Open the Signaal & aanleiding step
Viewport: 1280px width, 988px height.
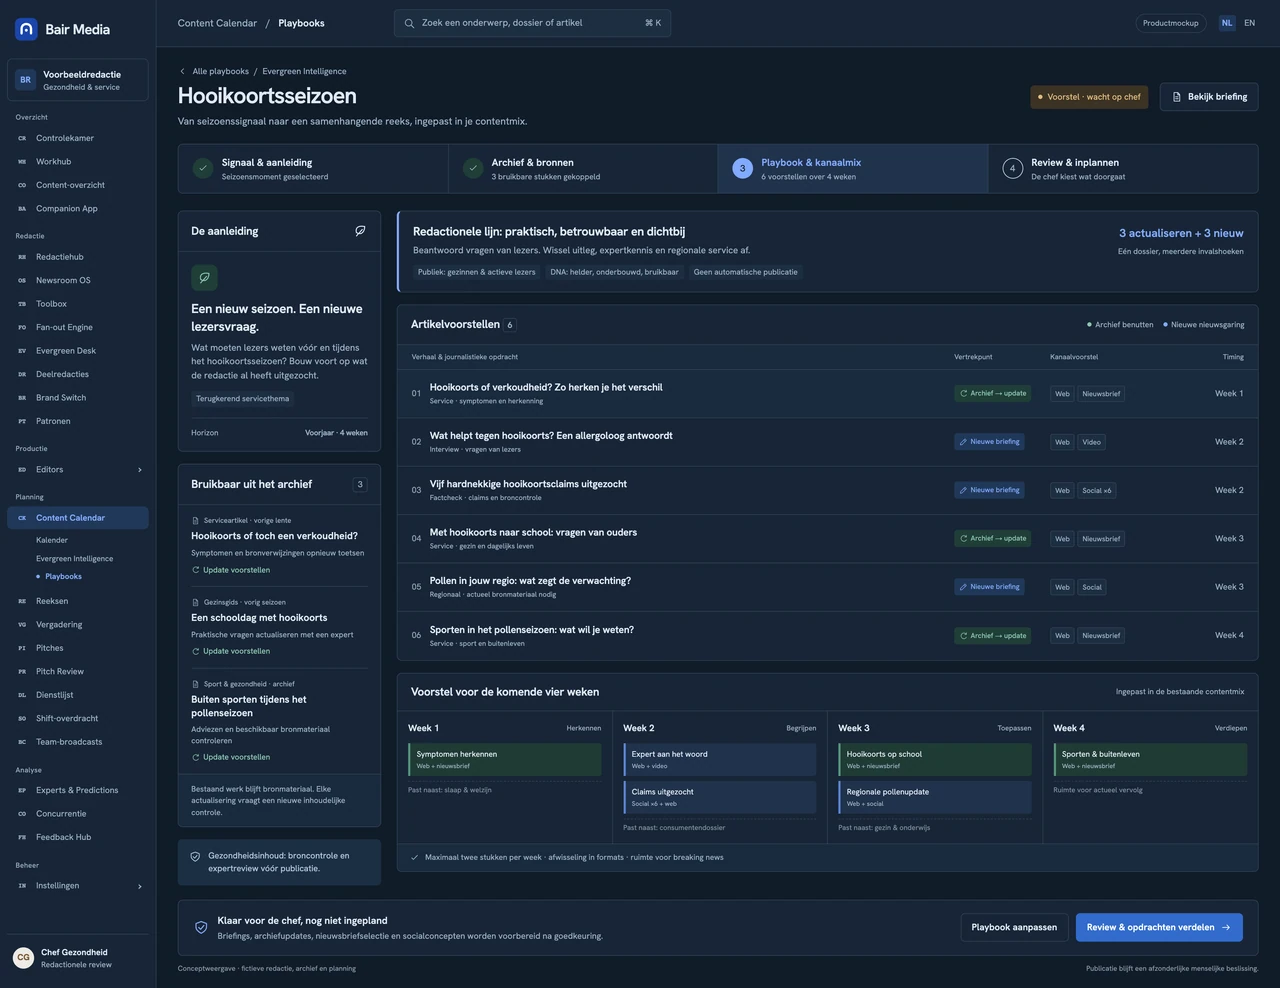313,169
